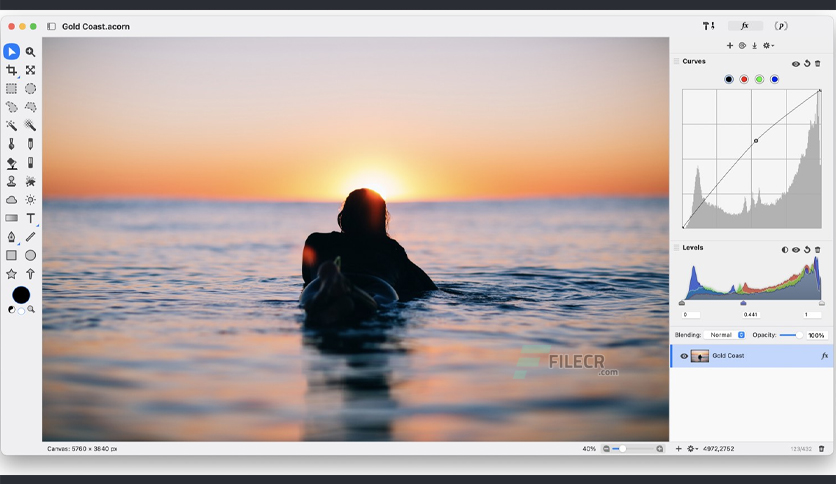Select the Move arrow tool

point(12,52)
